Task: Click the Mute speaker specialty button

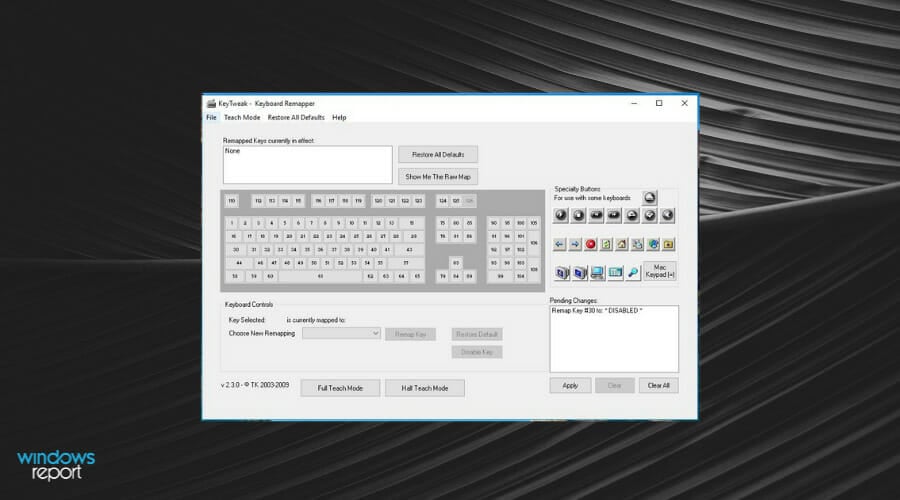Action: point(668,215)
